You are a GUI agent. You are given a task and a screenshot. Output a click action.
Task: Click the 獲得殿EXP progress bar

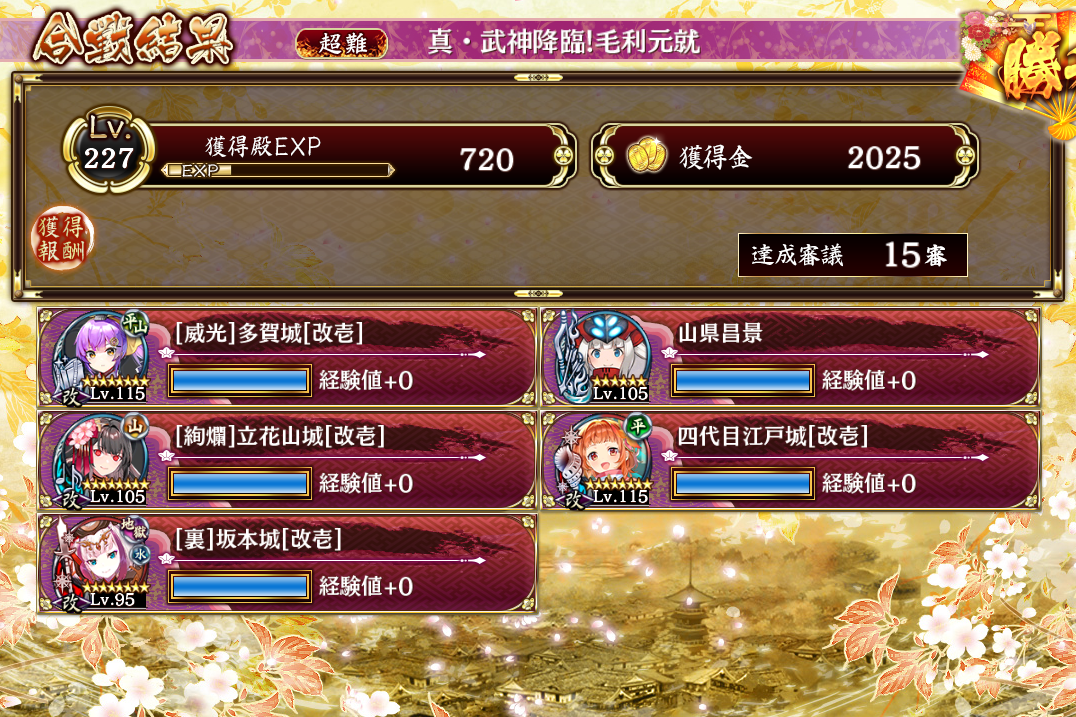[x=278, y=170]
